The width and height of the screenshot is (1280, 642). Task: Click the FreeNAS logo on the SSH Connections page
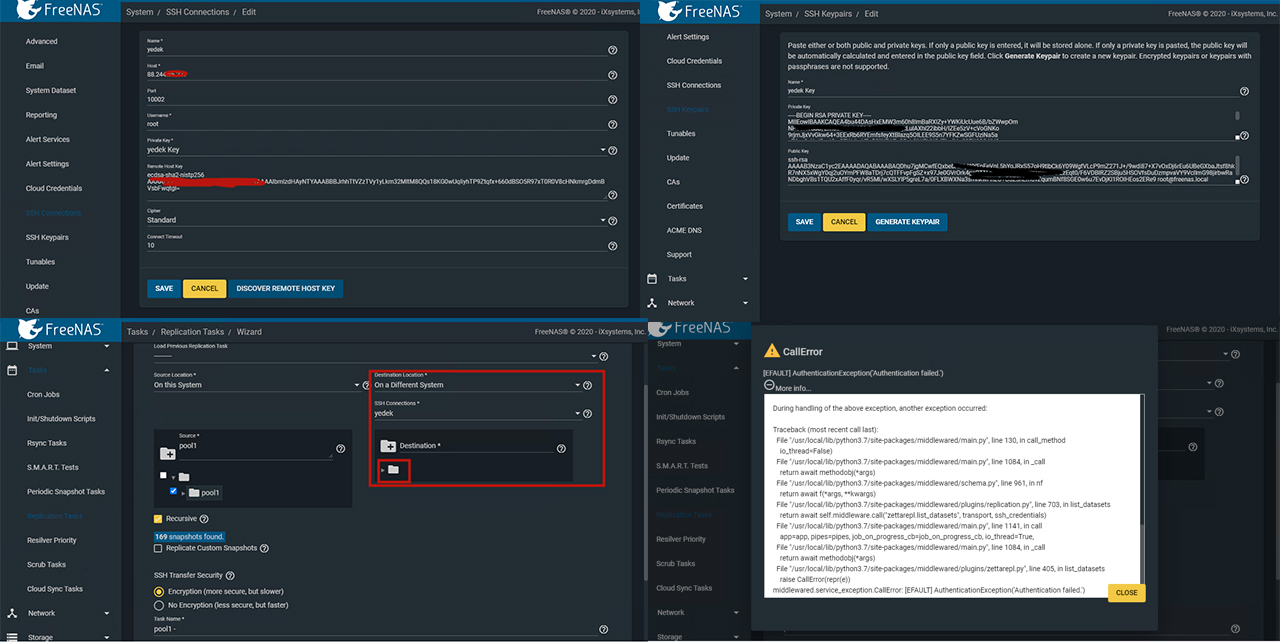point(62,12)
